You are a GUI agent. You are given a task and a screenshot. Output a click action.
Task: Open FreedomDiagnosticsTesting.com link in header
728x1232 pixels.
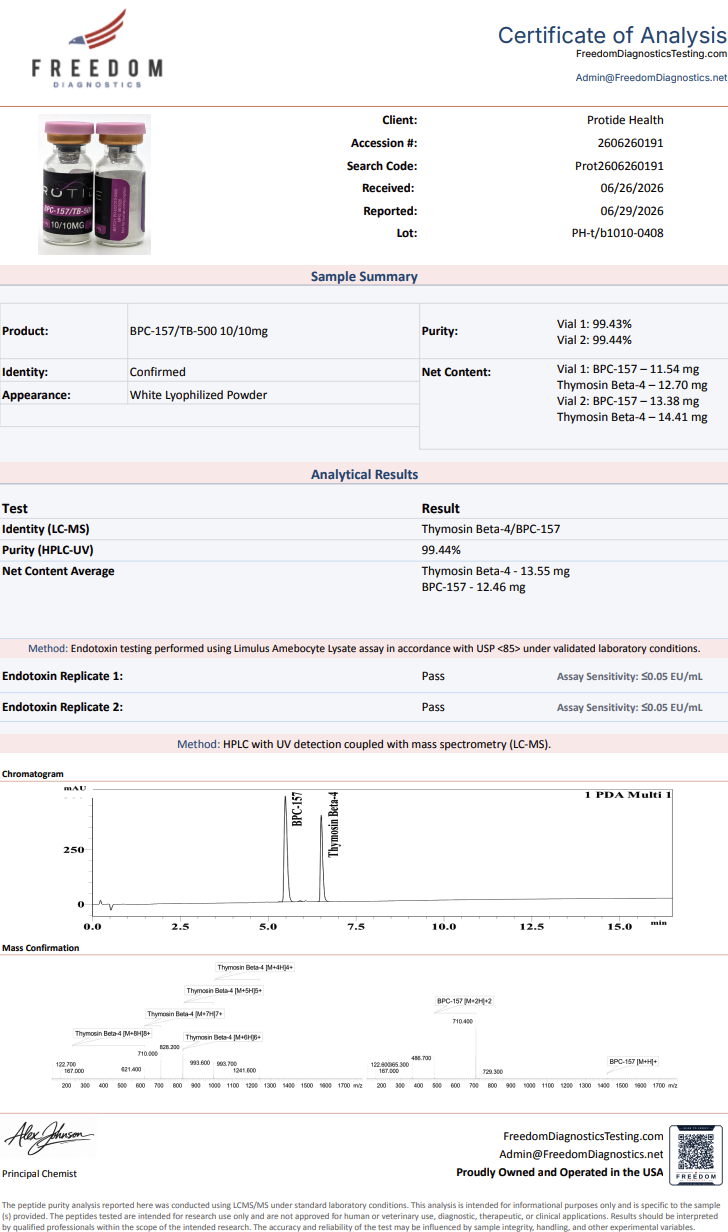pyautogui.click(x=651, y=54)
